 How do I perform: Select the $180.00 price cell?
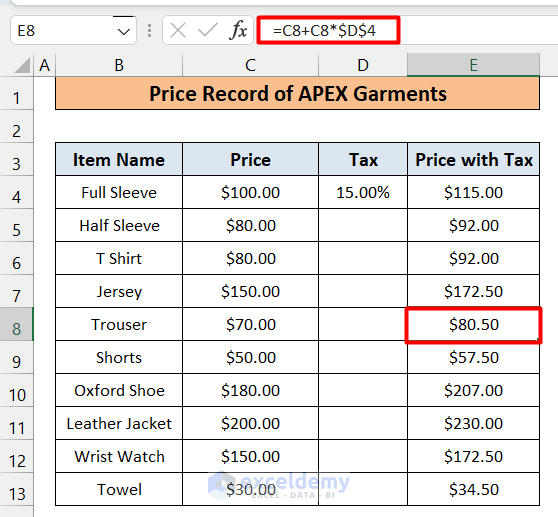[250, 390]
